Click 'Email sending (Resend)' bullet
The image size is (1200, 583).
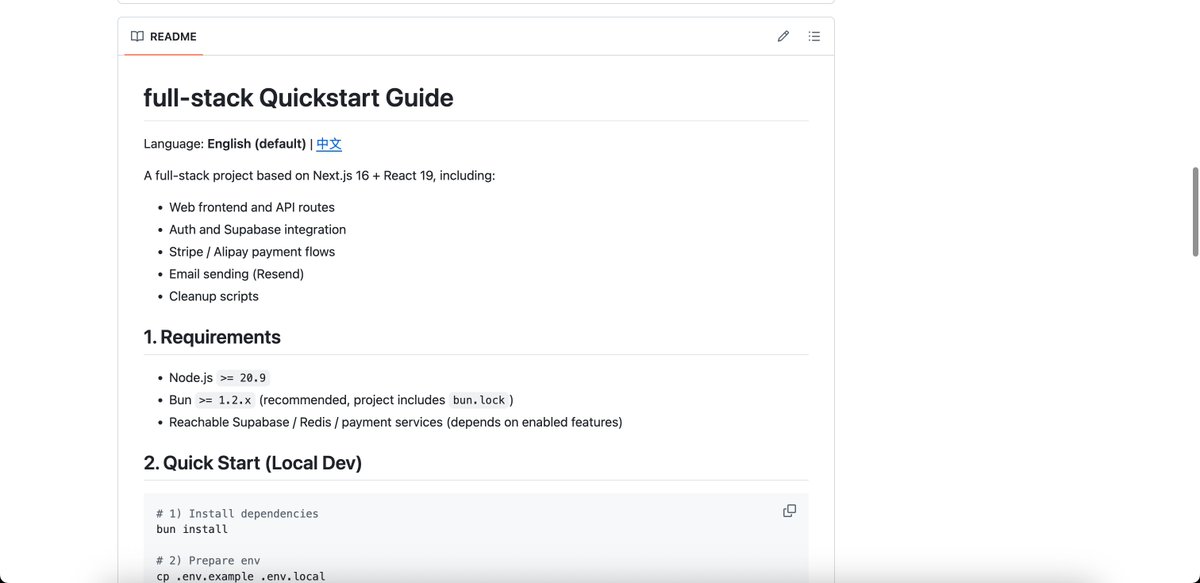click(236, 274)
